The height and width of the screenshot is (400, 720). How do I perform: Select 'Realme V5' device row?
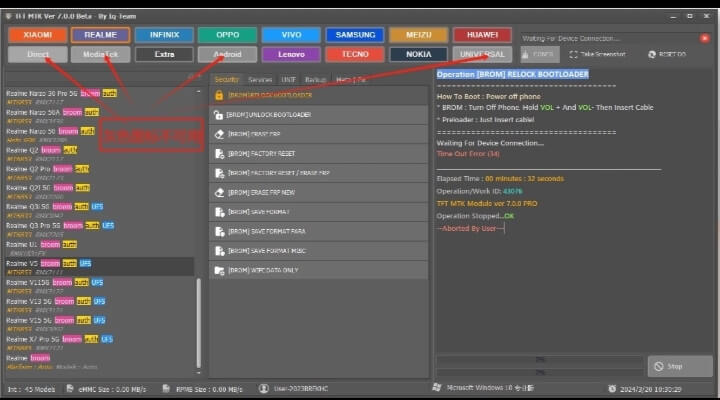pos(100,267)
